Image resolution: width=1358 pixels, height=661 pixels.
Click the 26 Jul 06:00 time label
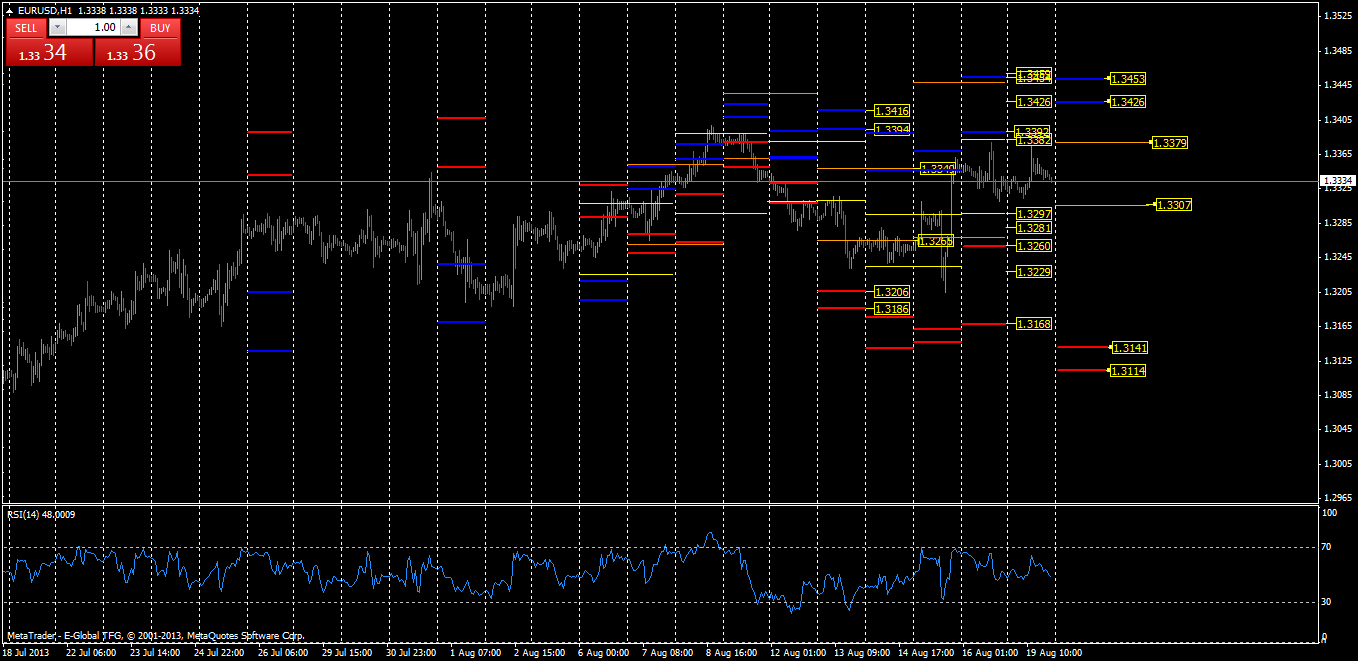(283, 652)
